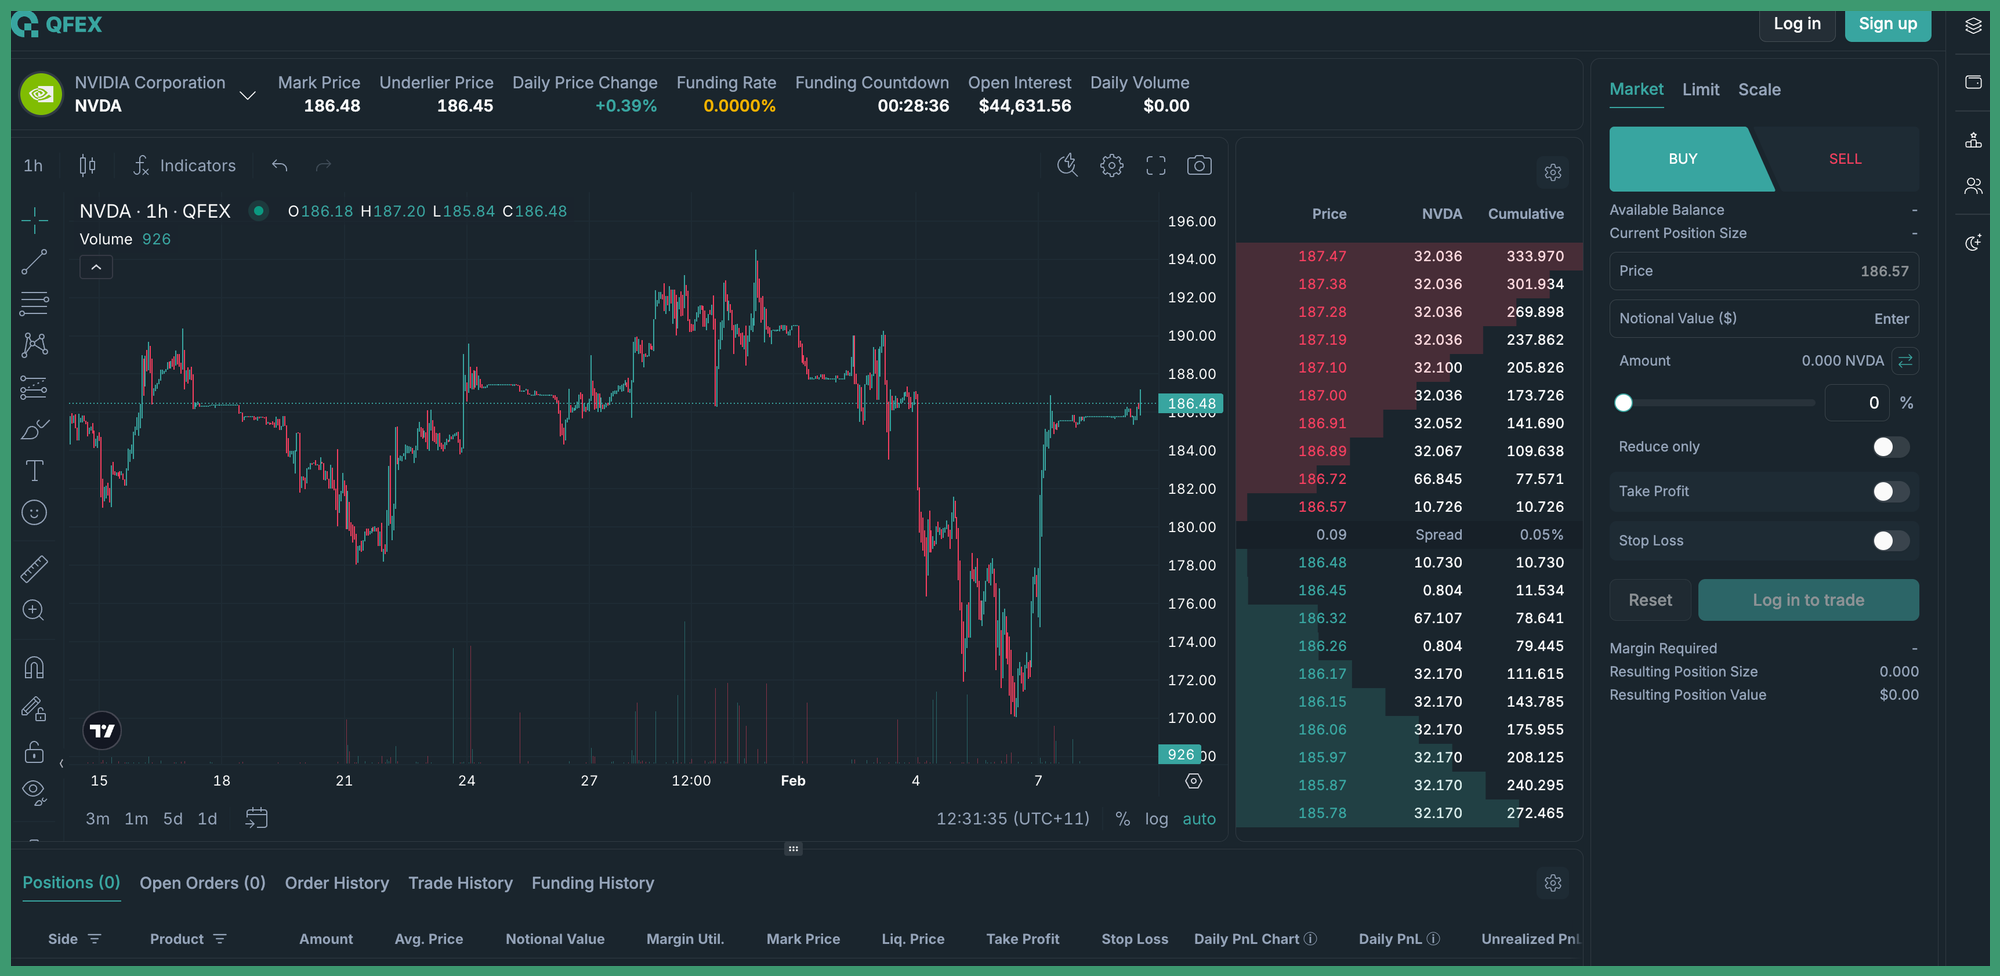This screenshot has width=2000, height=976.
Task: Enable the Stop Loss switch
Action: [1891, 541]
